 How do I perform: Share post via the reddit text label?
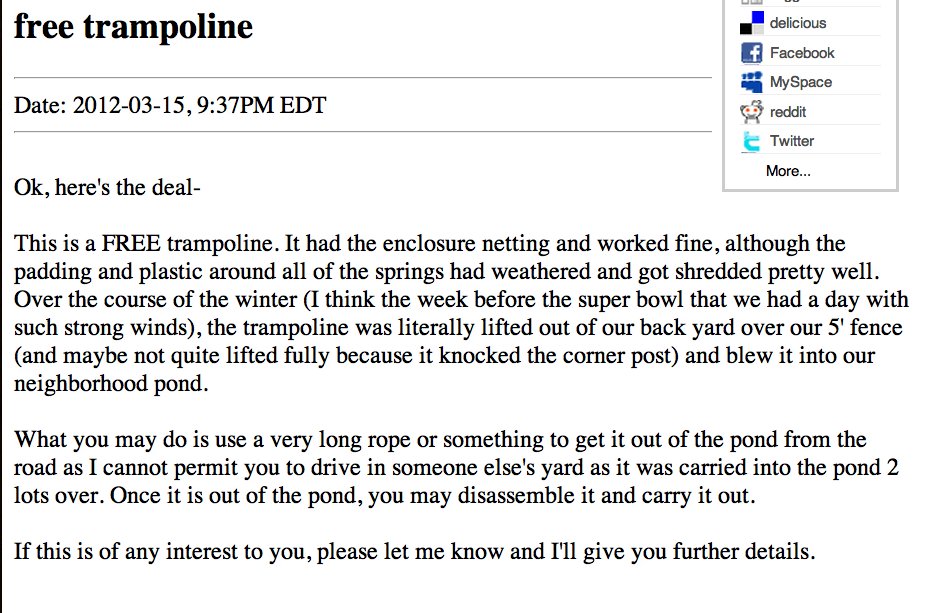tap(788, 112)
